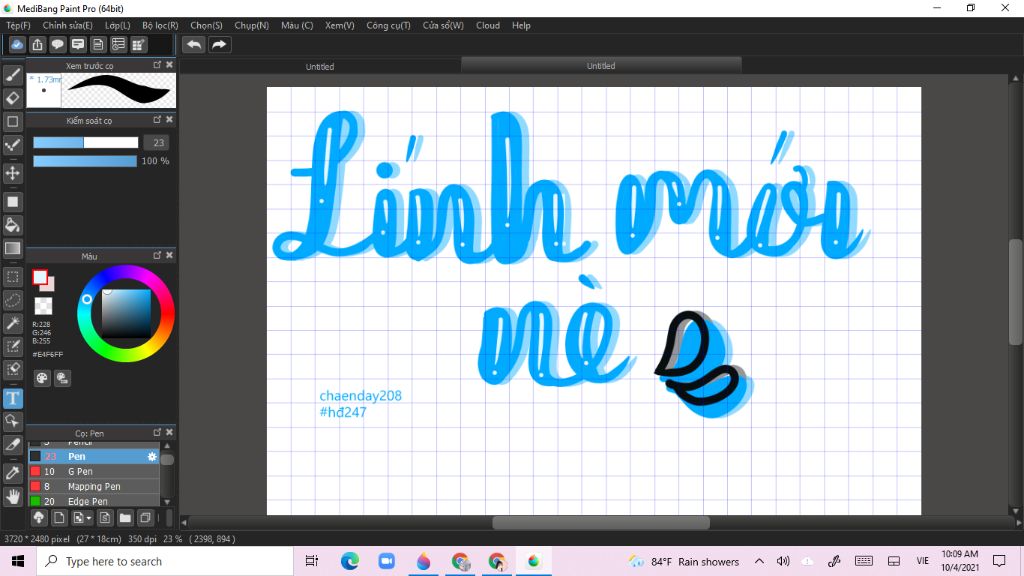Activate the Text tool
This screenshot has height=576, width=1024.
[x=12, y=398]
